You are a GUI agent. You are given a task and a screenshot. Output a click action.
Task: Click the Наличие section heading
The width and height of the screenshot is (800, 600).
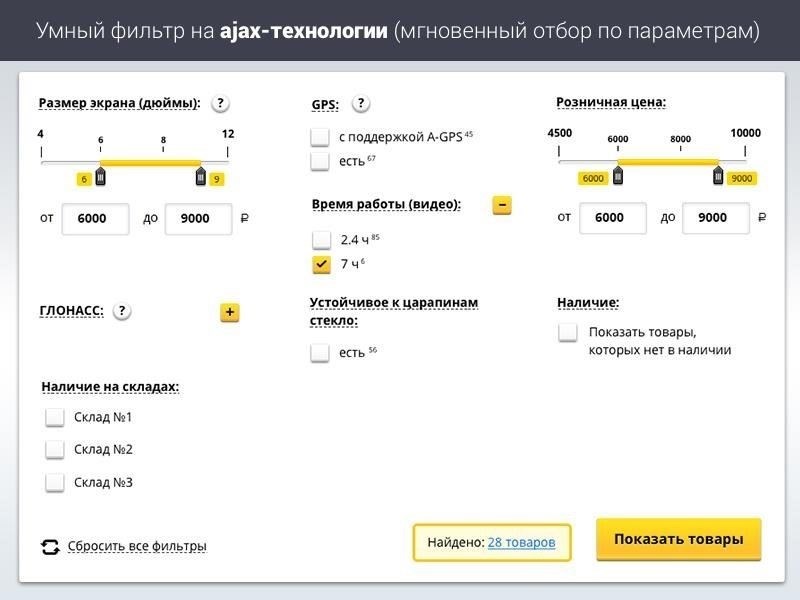click(588, 303)
